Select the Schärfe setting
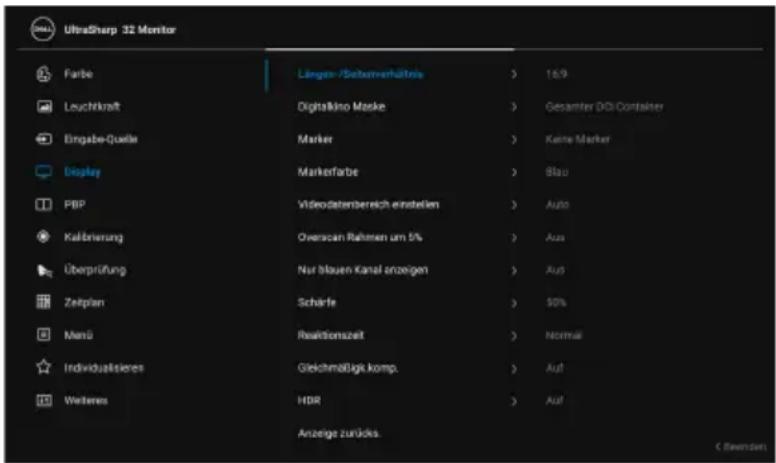This screenshot has height=463, width=776. point(317,302)
